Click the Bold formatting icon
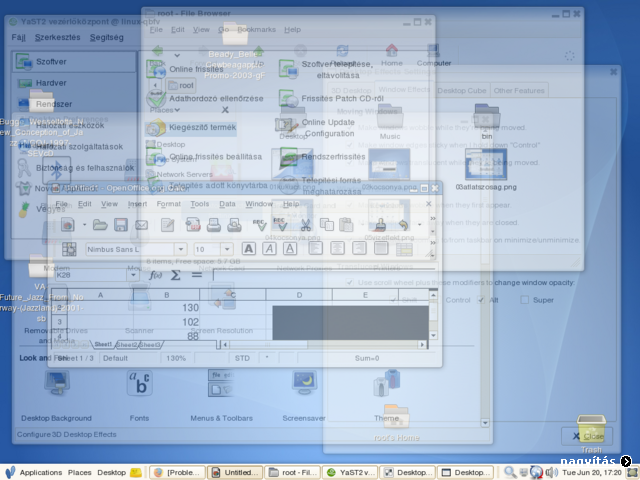Image resolution: width=640 pixels, height=480 pixels. (x=247, y=249)
